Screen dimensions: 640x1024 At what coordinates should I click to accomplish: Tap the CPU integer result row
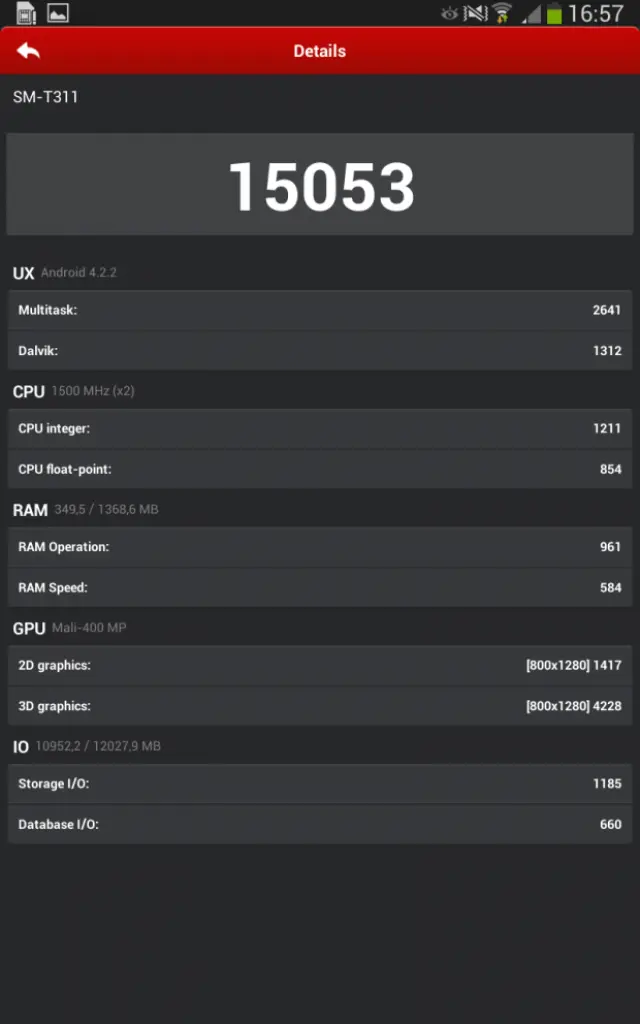click(x=320, y=428)
